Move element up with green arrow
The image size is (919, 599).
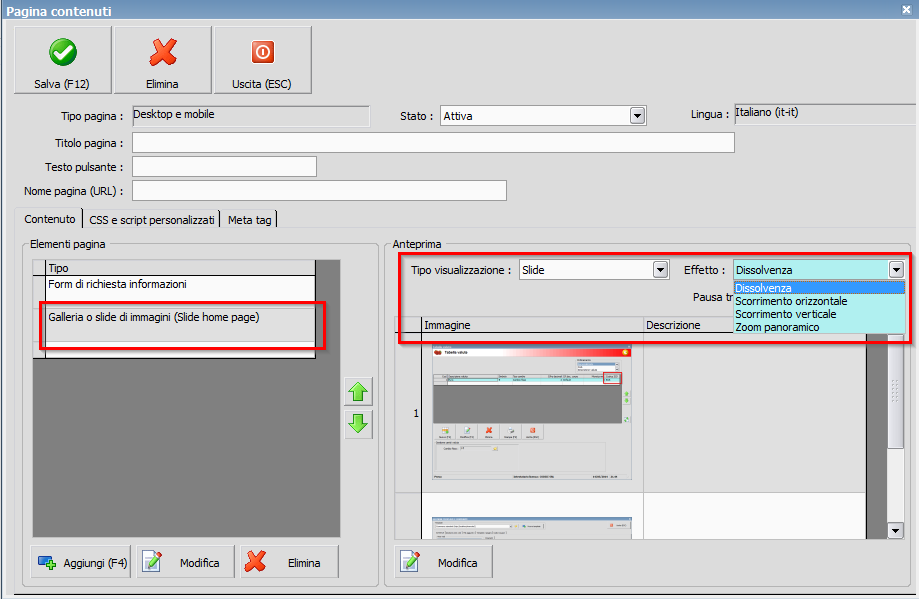point(358,392)
